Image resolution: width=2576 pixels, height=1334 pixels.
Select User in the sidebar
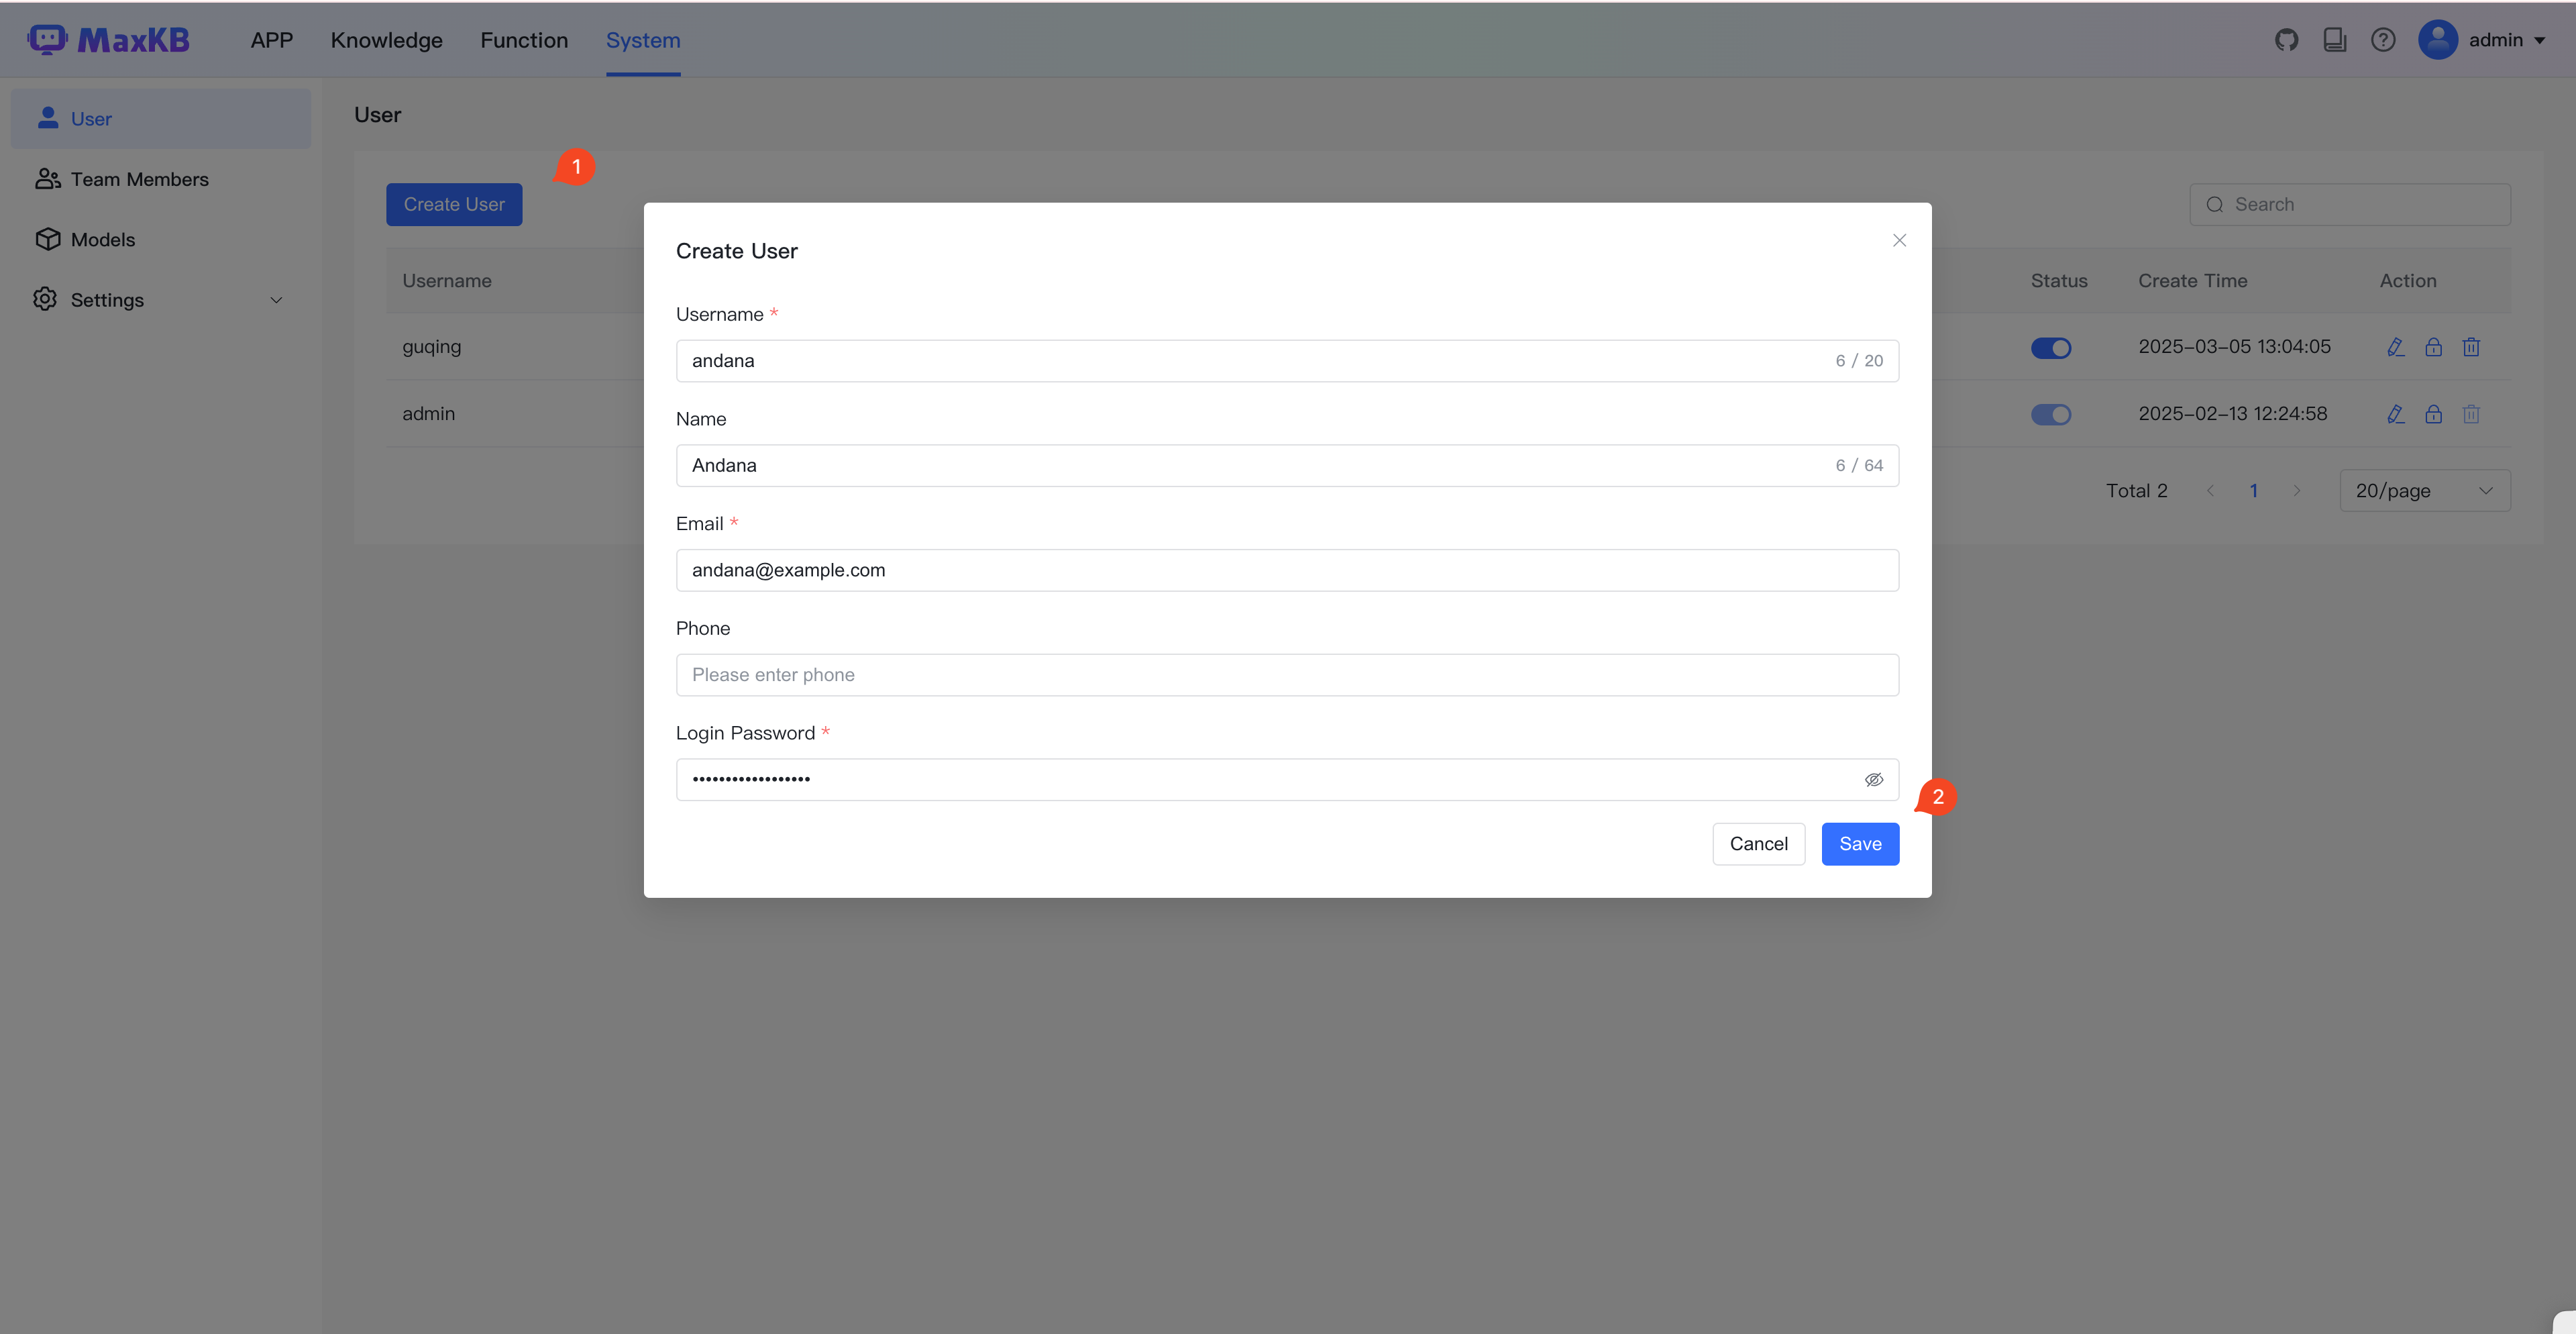(x=160, y=119)
